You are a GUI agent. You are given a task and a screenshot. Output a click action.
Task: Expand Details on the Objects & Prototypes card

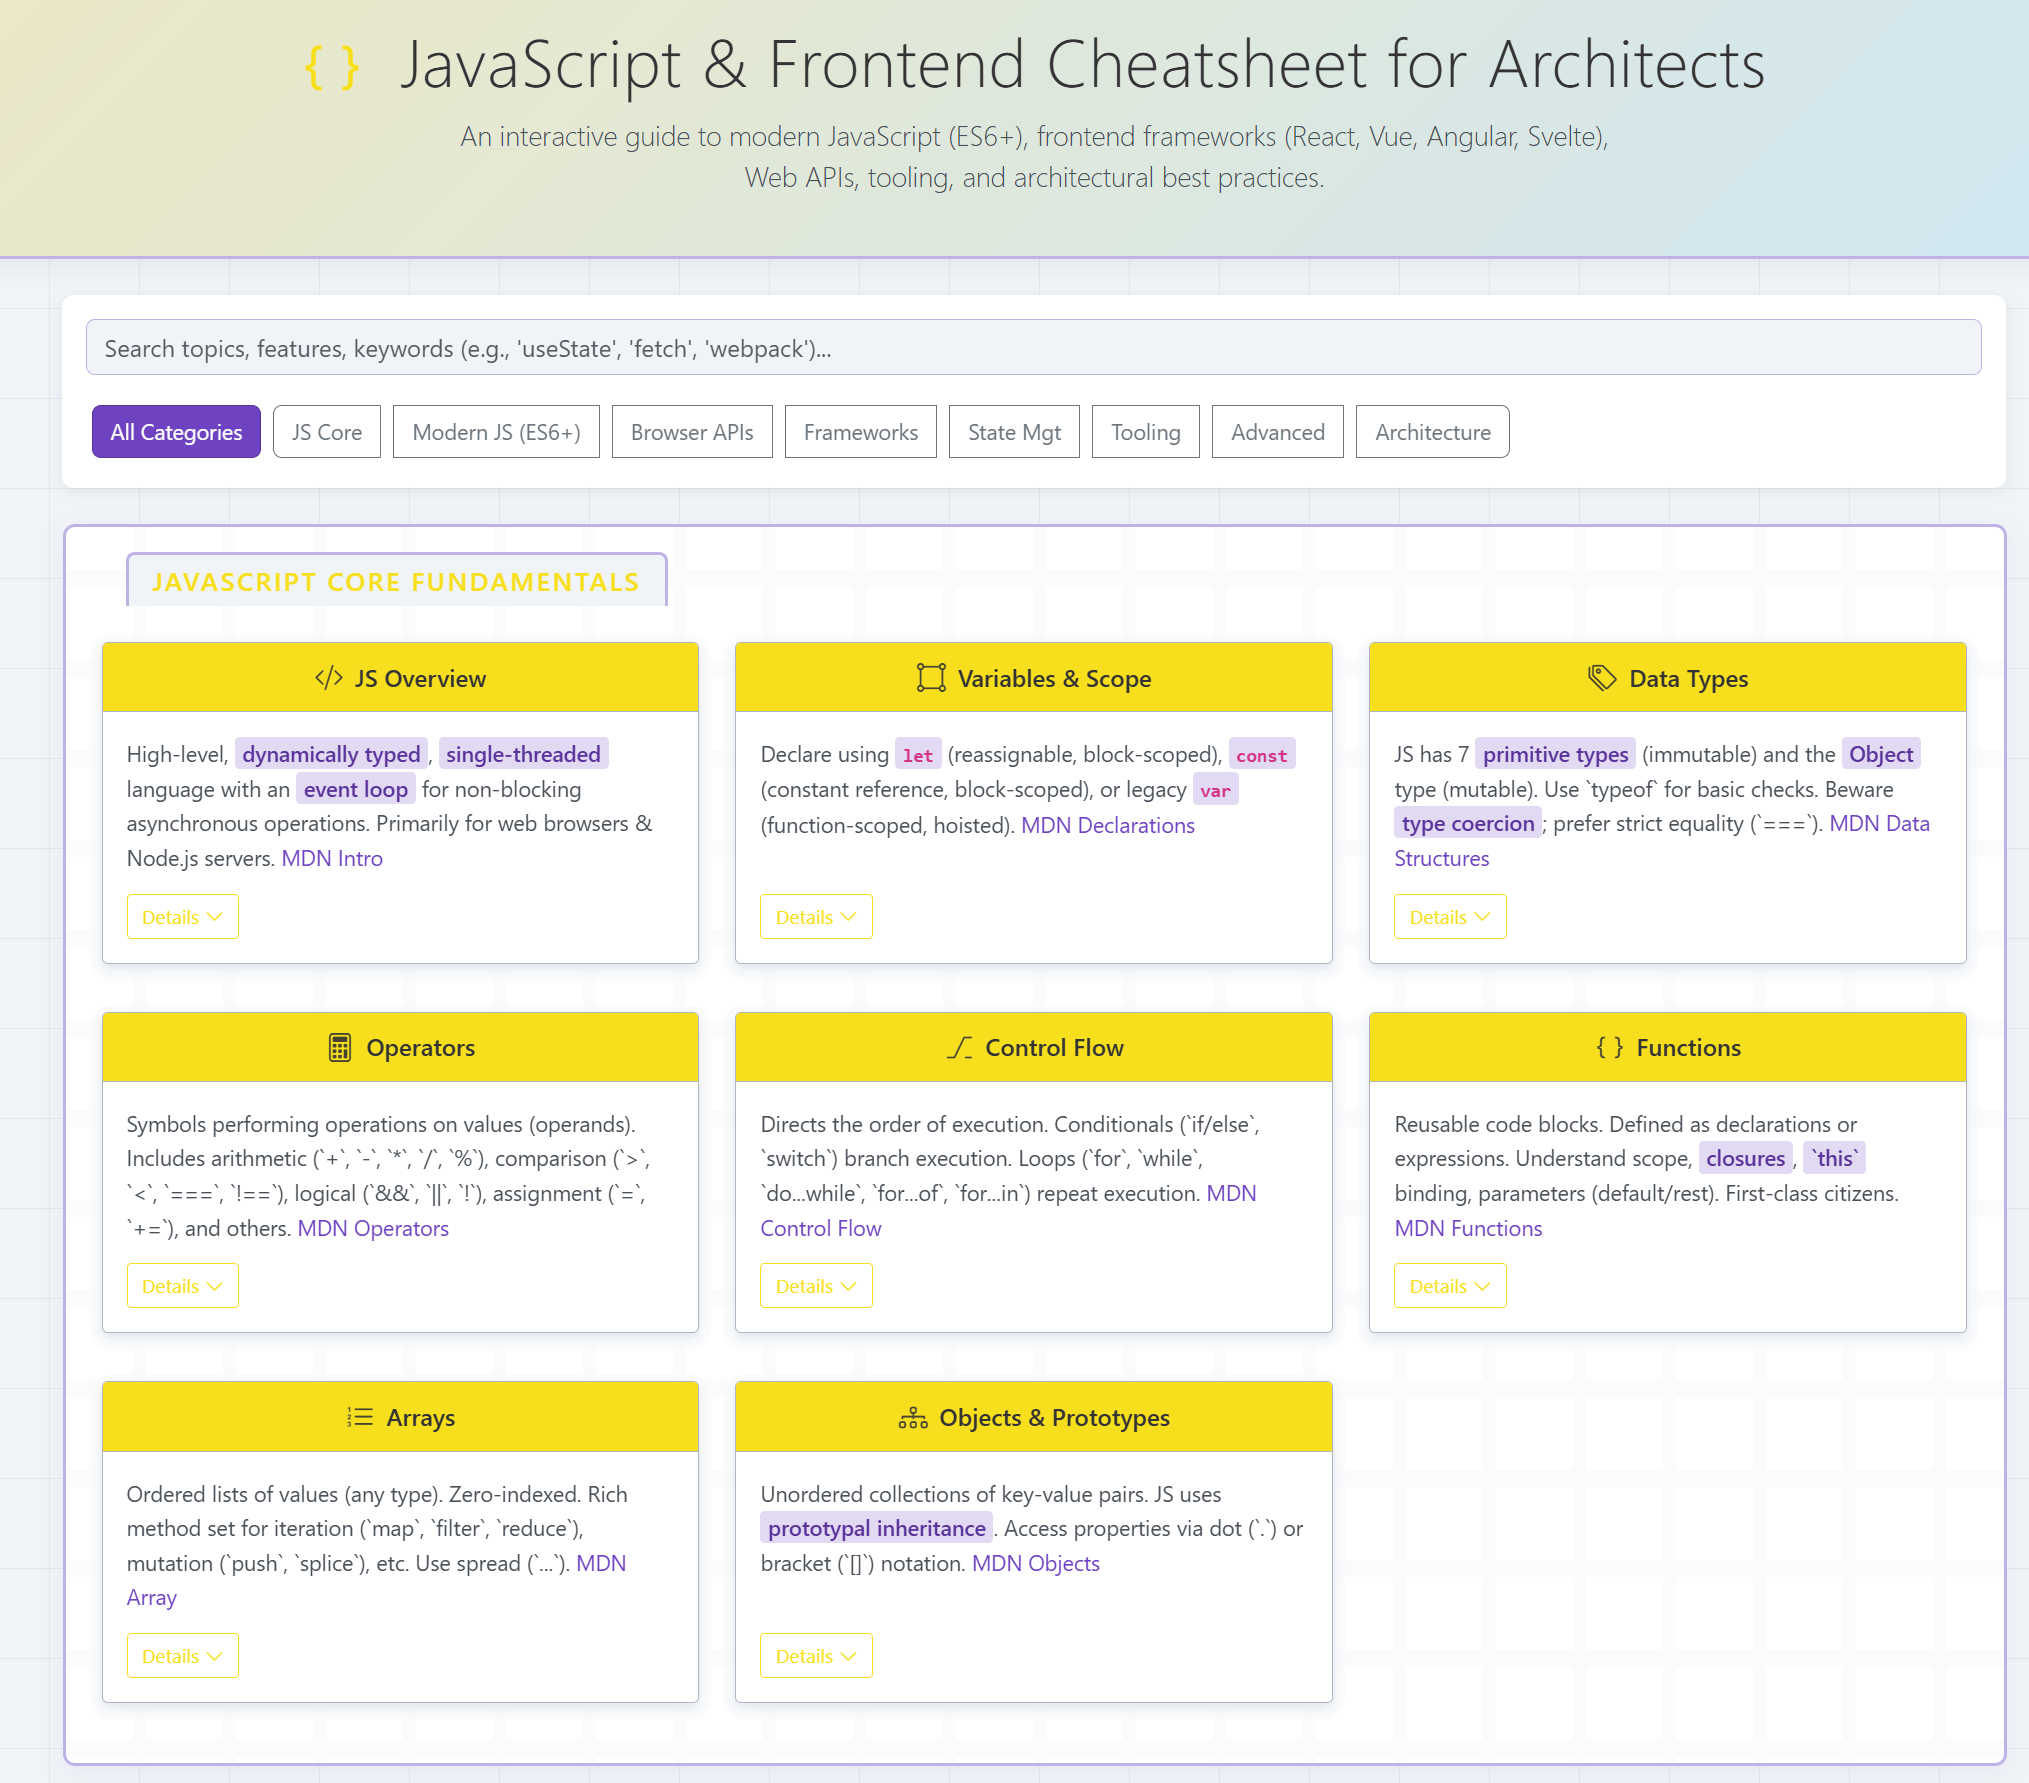[x=816, y=1656]
